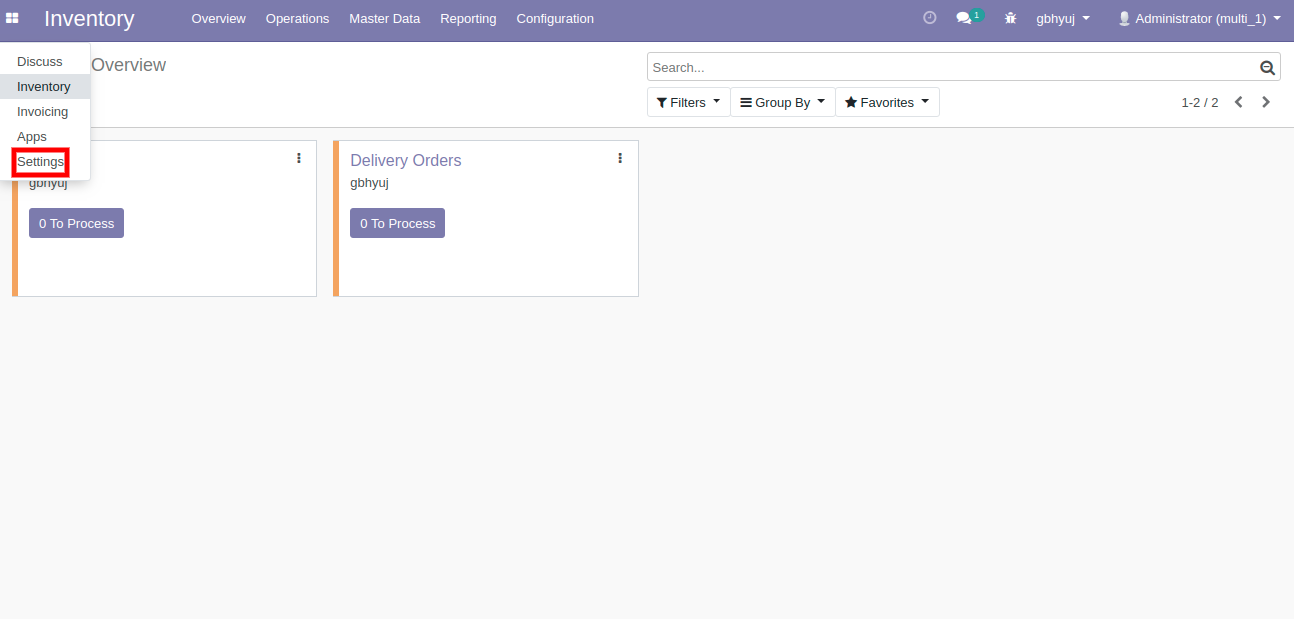Select Settings in the apps menu
Image resolution: width=1294 pixels, height=619 pixels.
(x=40, y=162)
